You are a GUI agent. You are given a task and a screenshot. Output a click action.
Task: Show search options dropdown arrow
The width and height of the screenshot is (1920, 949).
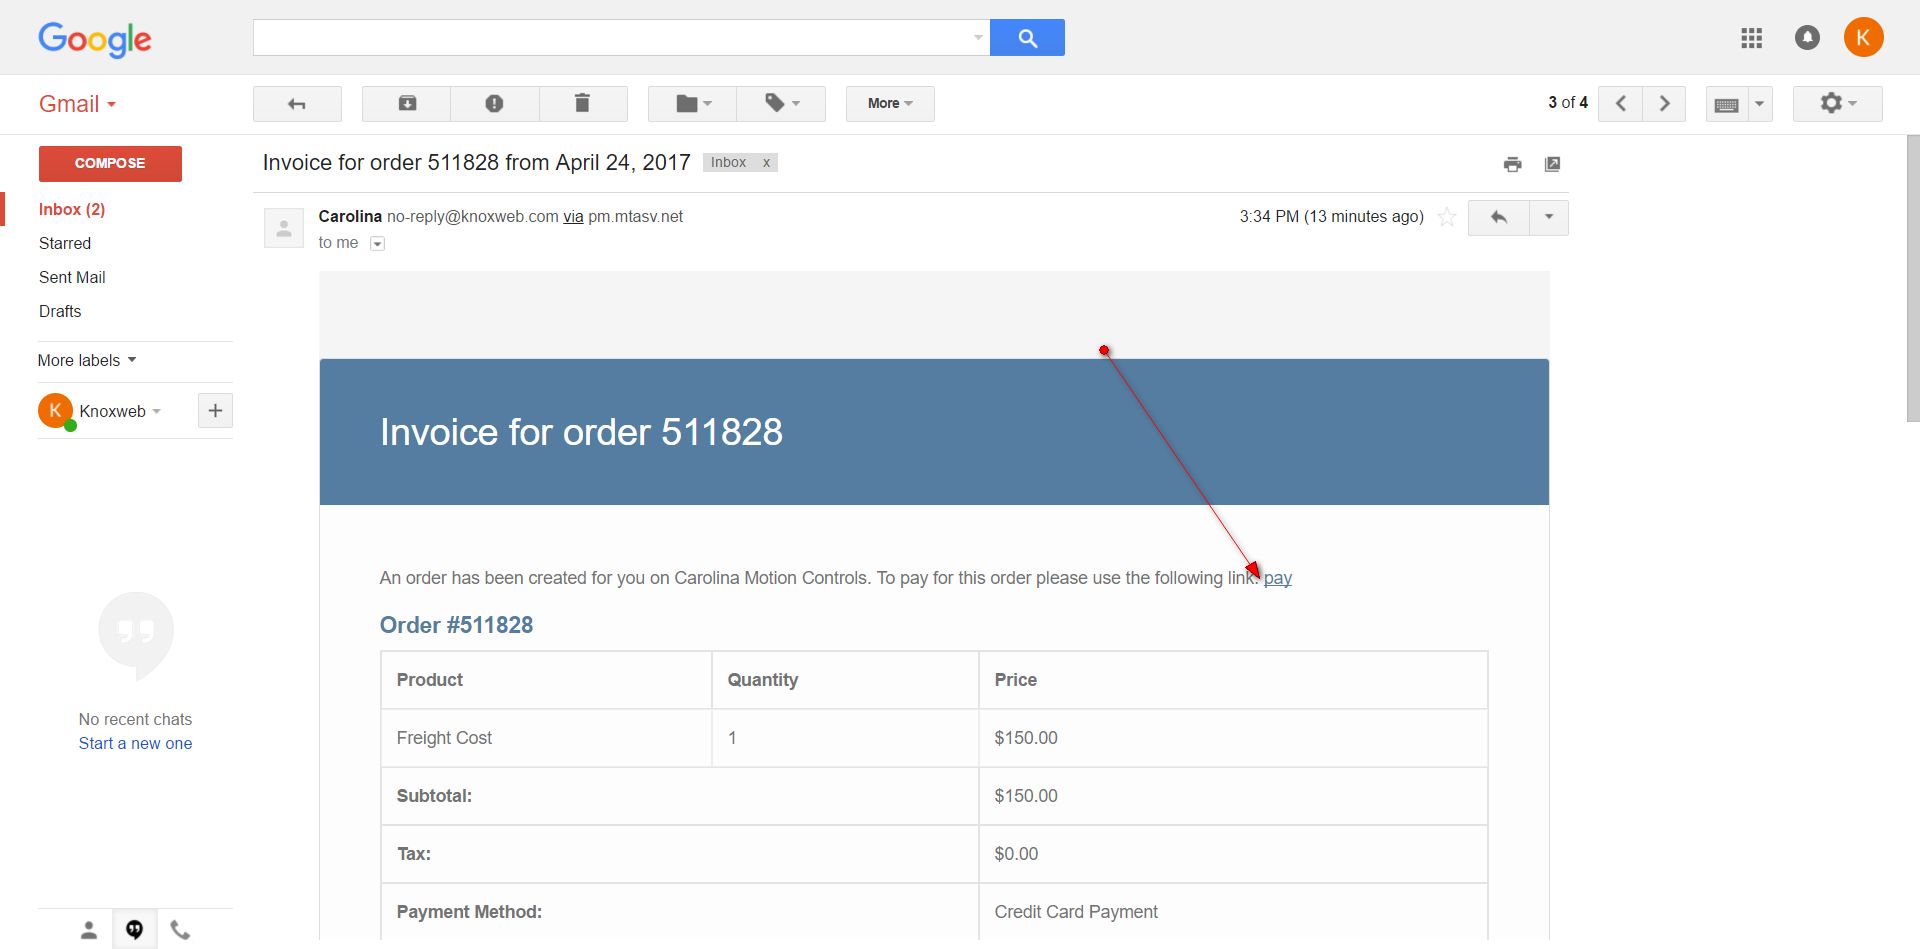(x=978, y=38)
